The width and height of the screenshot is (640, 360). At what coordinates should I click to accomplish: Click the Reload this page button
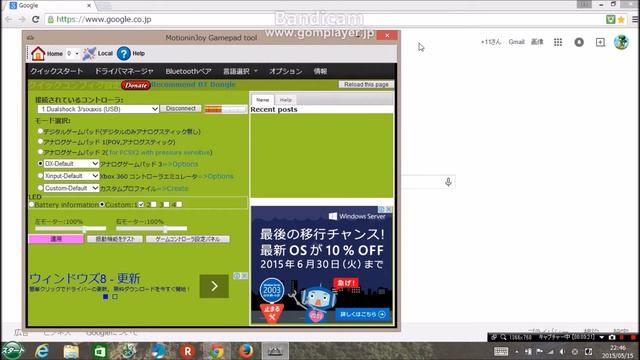point(366,84)
